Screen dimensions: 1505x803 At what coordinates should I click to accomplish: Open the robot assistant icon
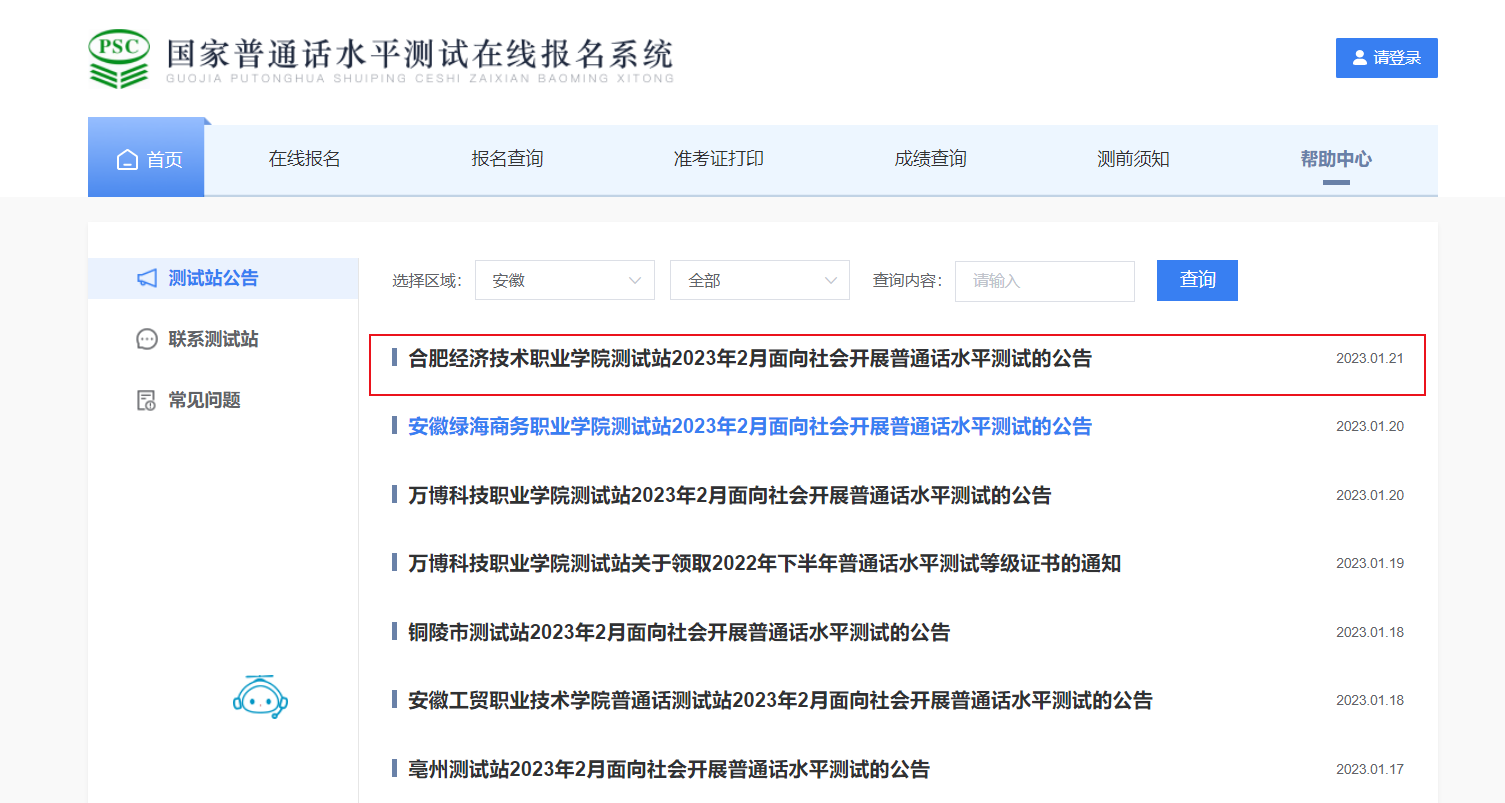(260, 695)
